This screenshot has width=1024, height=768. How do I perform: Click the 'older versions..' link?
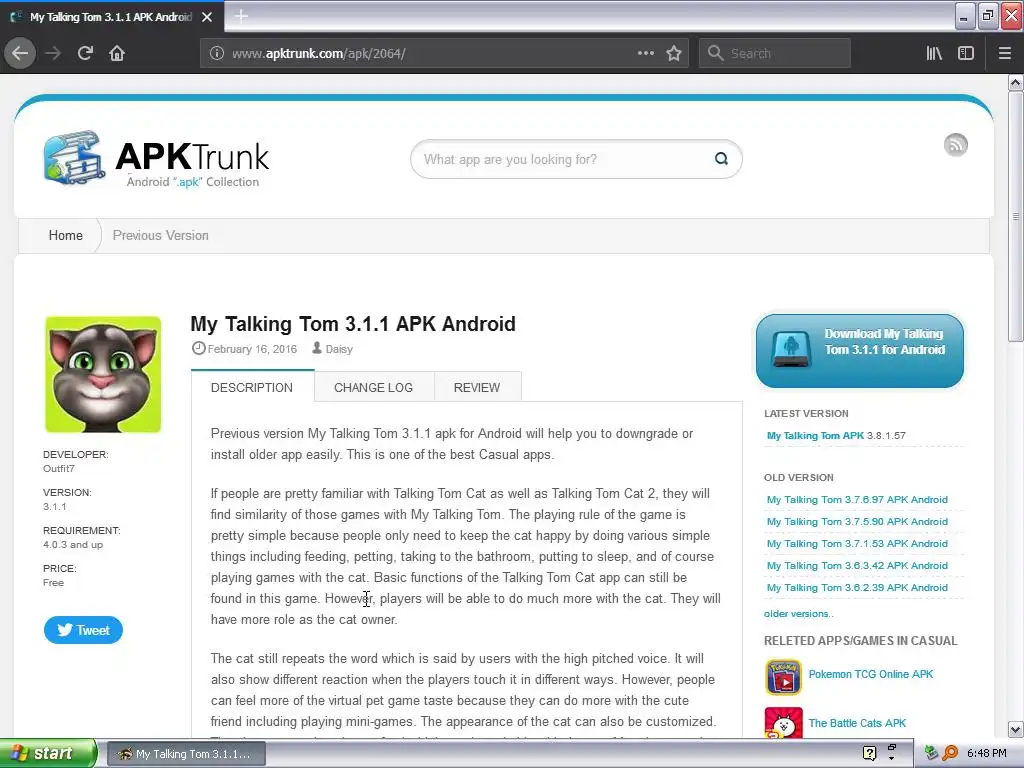(799, 614)
